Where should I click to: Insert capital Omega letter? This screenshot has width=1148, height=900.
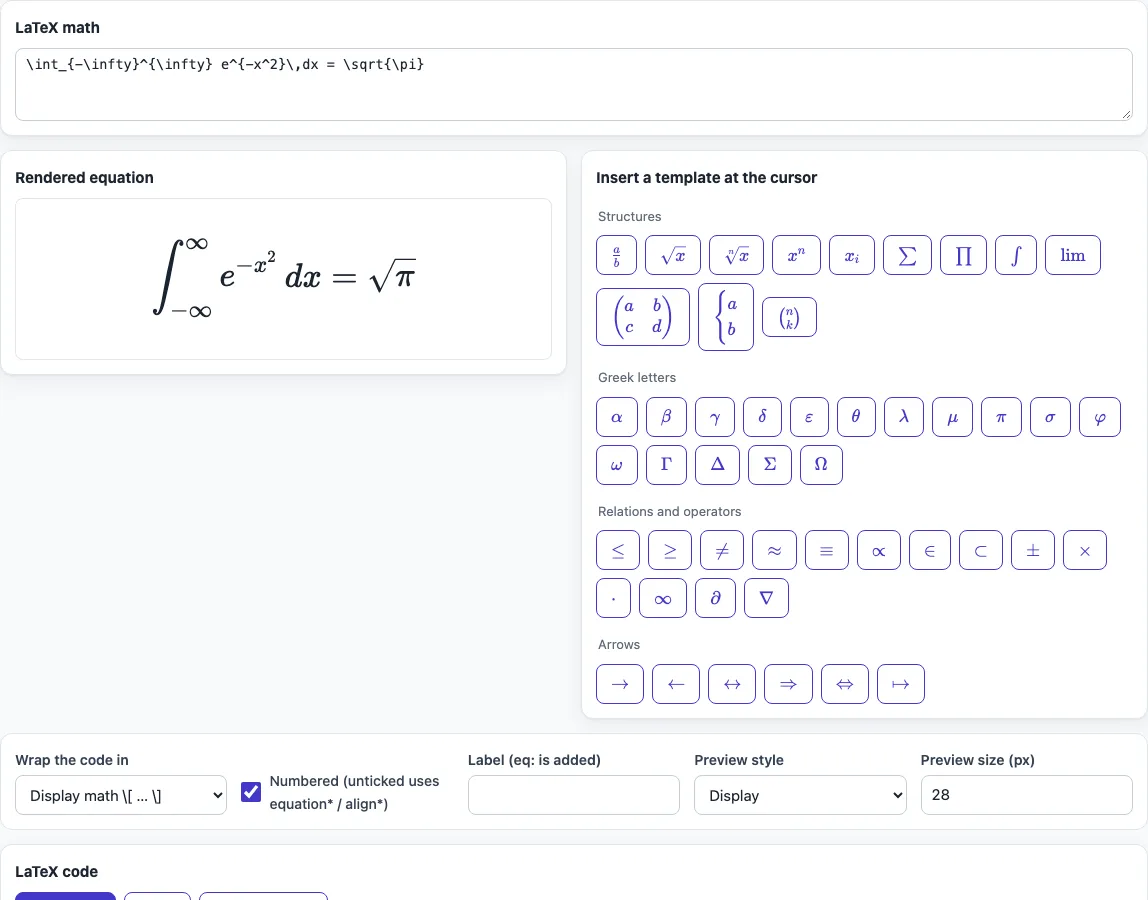pos(821,465)
